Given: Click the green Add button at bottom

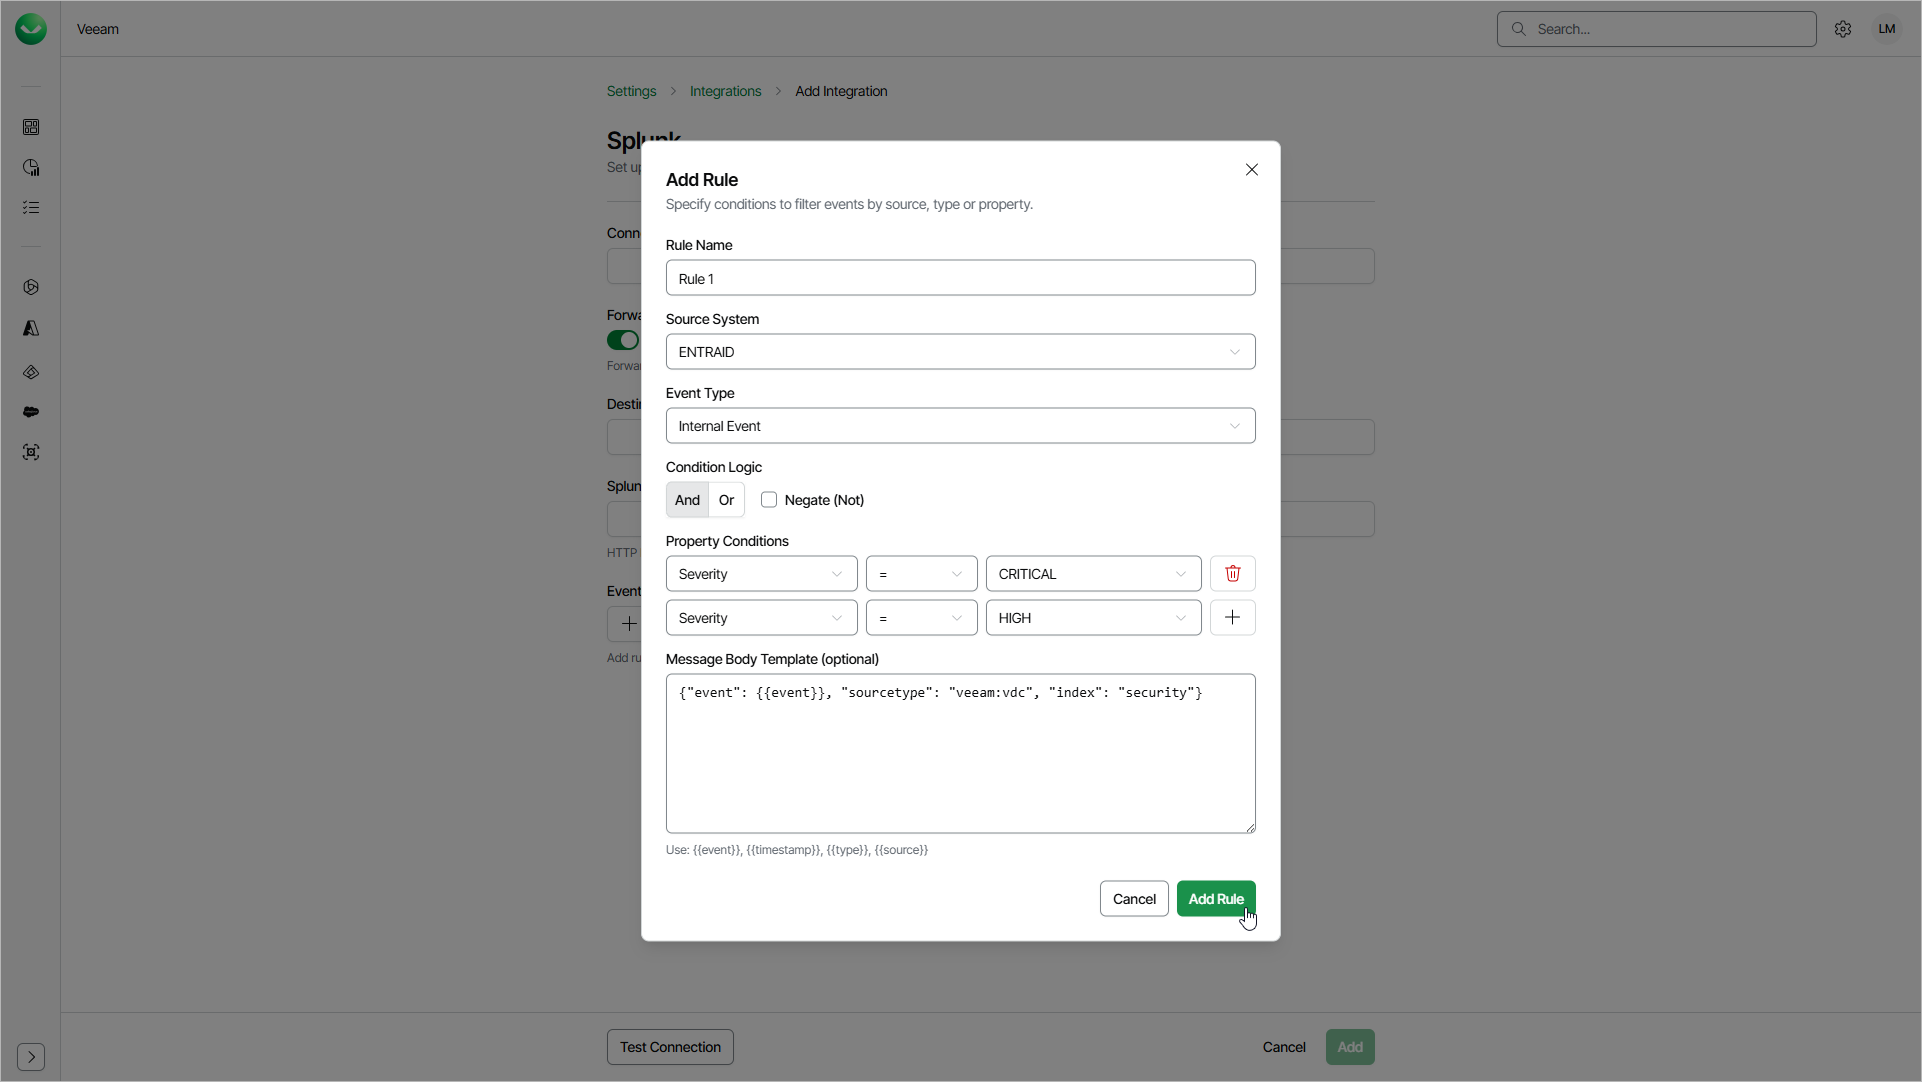Looking at the screenshot, I should [1350, 1047].
